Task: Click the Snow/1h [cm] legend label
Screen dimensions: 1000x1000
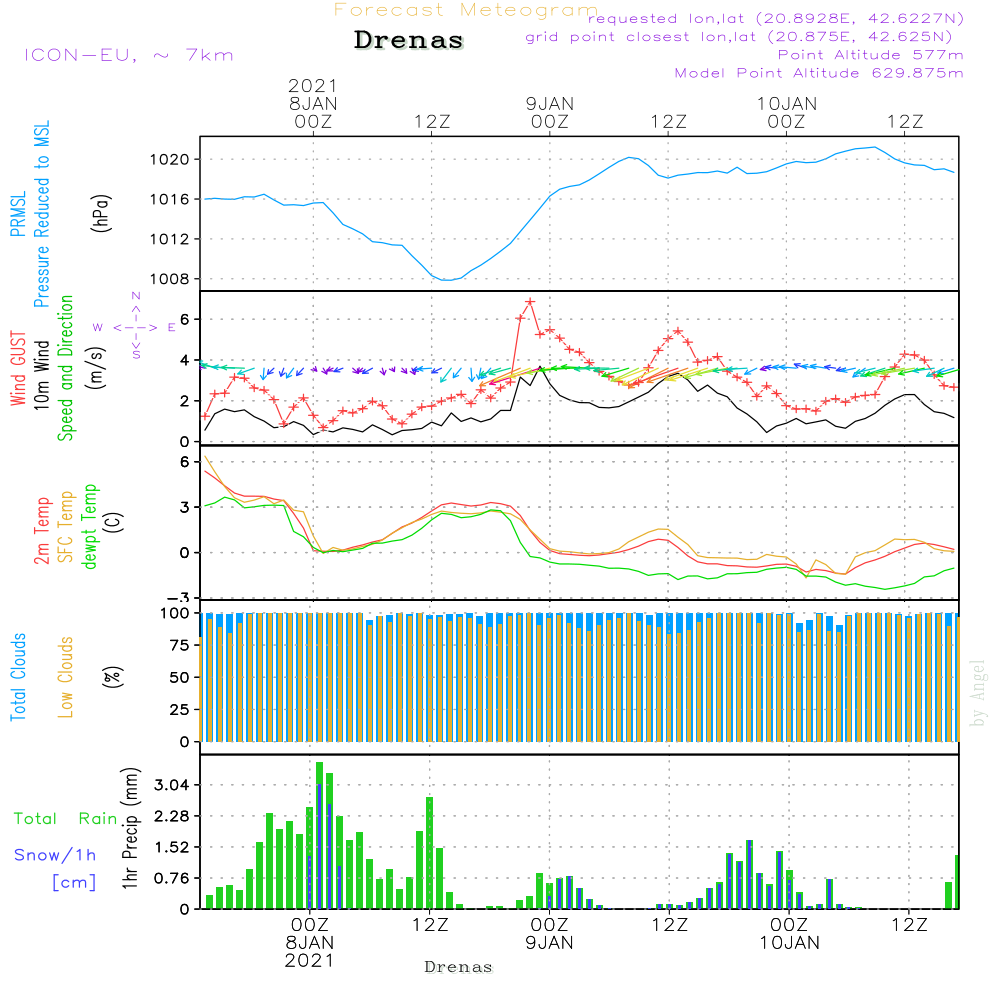Action: (55, 867)
